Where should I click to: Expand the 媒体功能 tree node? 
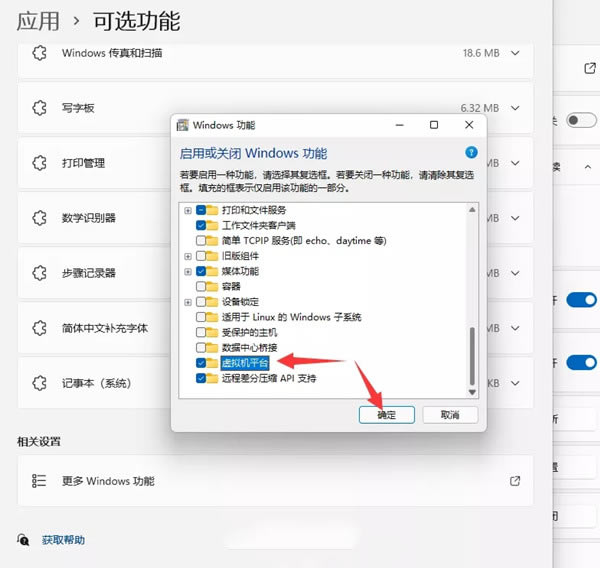(188, 271)
